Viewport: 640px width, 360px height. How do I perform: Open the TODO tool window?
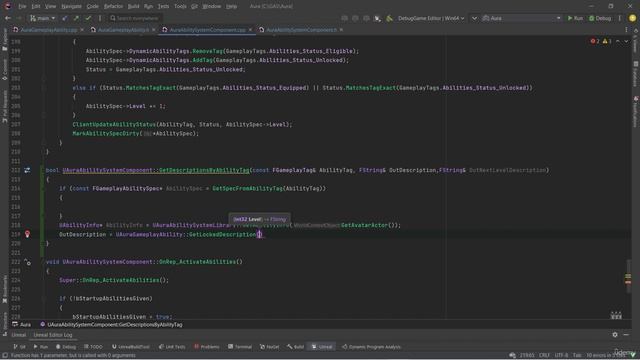(93, 347)
